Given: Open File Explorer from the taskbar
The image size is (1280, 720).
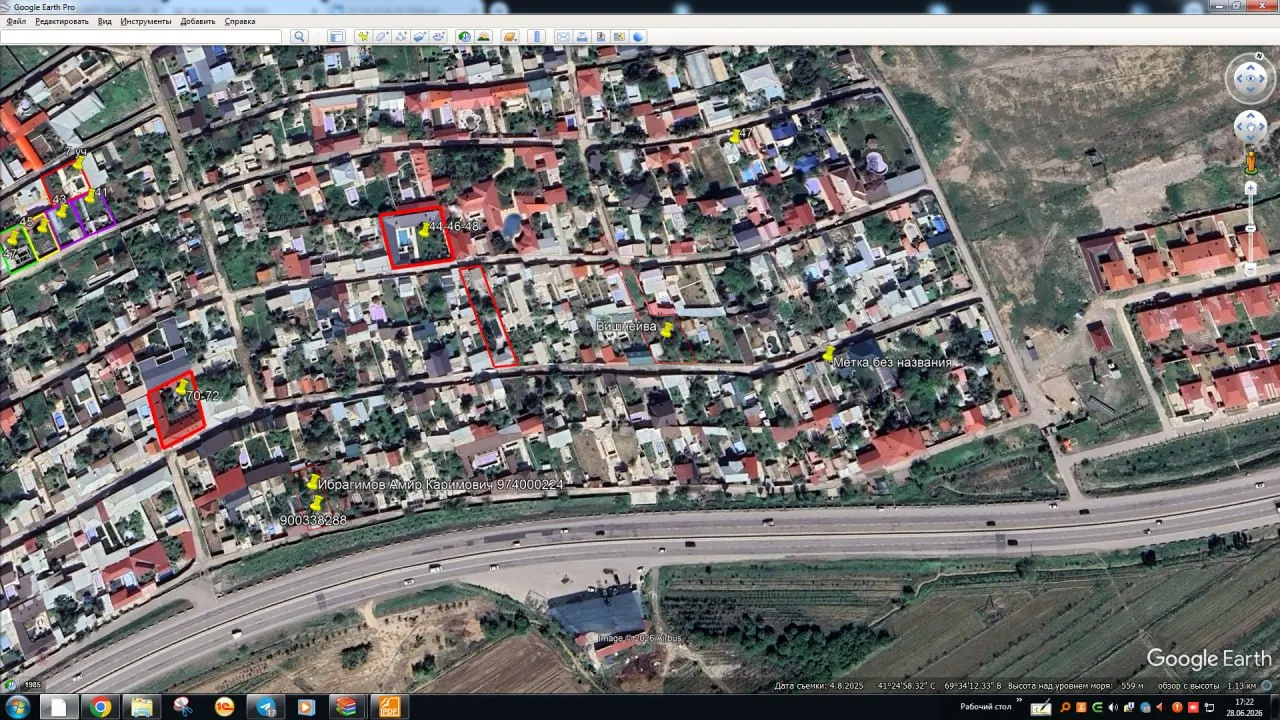Looking at the screenshot, I should click(141, 707).
